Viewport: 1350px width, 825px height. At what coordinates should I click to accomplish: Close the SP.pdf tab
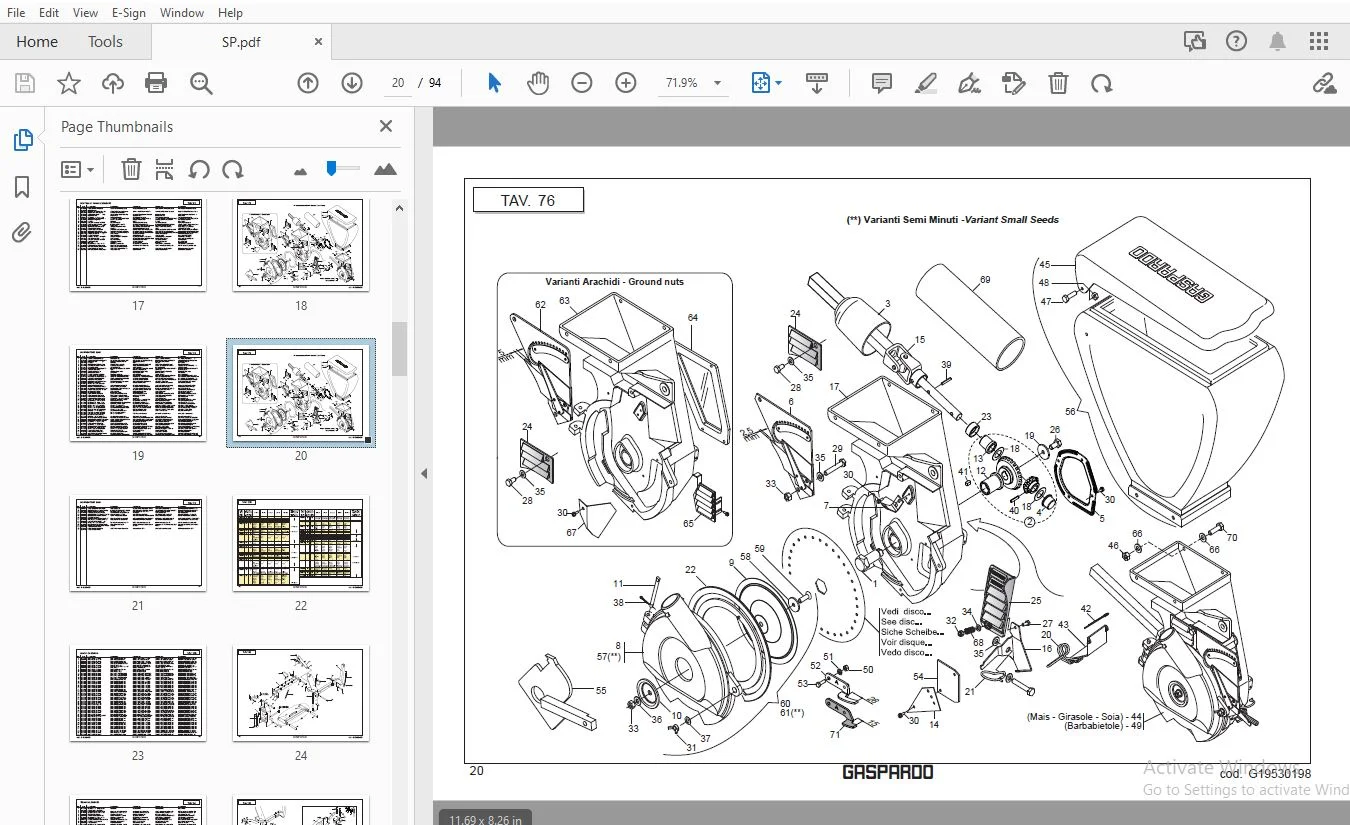coord(319,42)
